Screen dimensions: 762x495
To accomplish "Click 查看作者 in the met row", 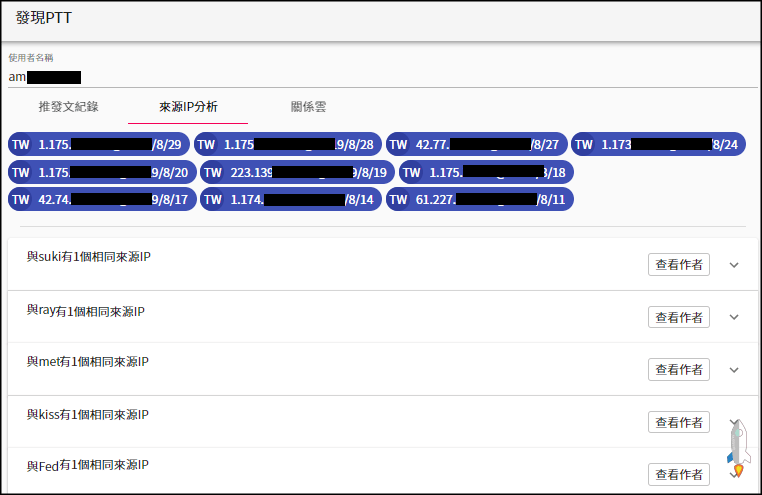I will point(679,370).
